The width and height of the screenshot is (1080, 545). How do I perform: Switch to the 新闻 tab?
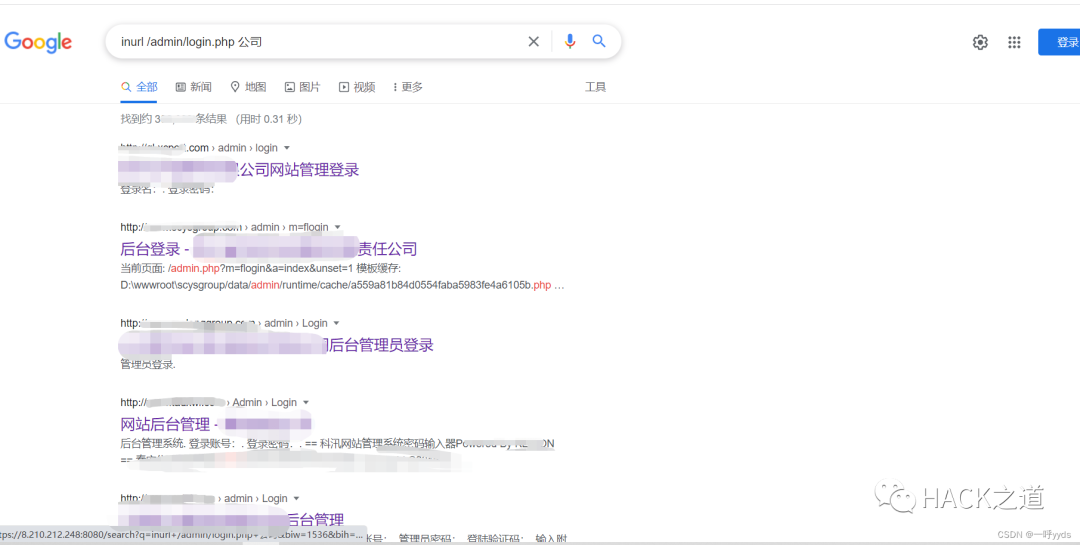(x=194, y=87)
